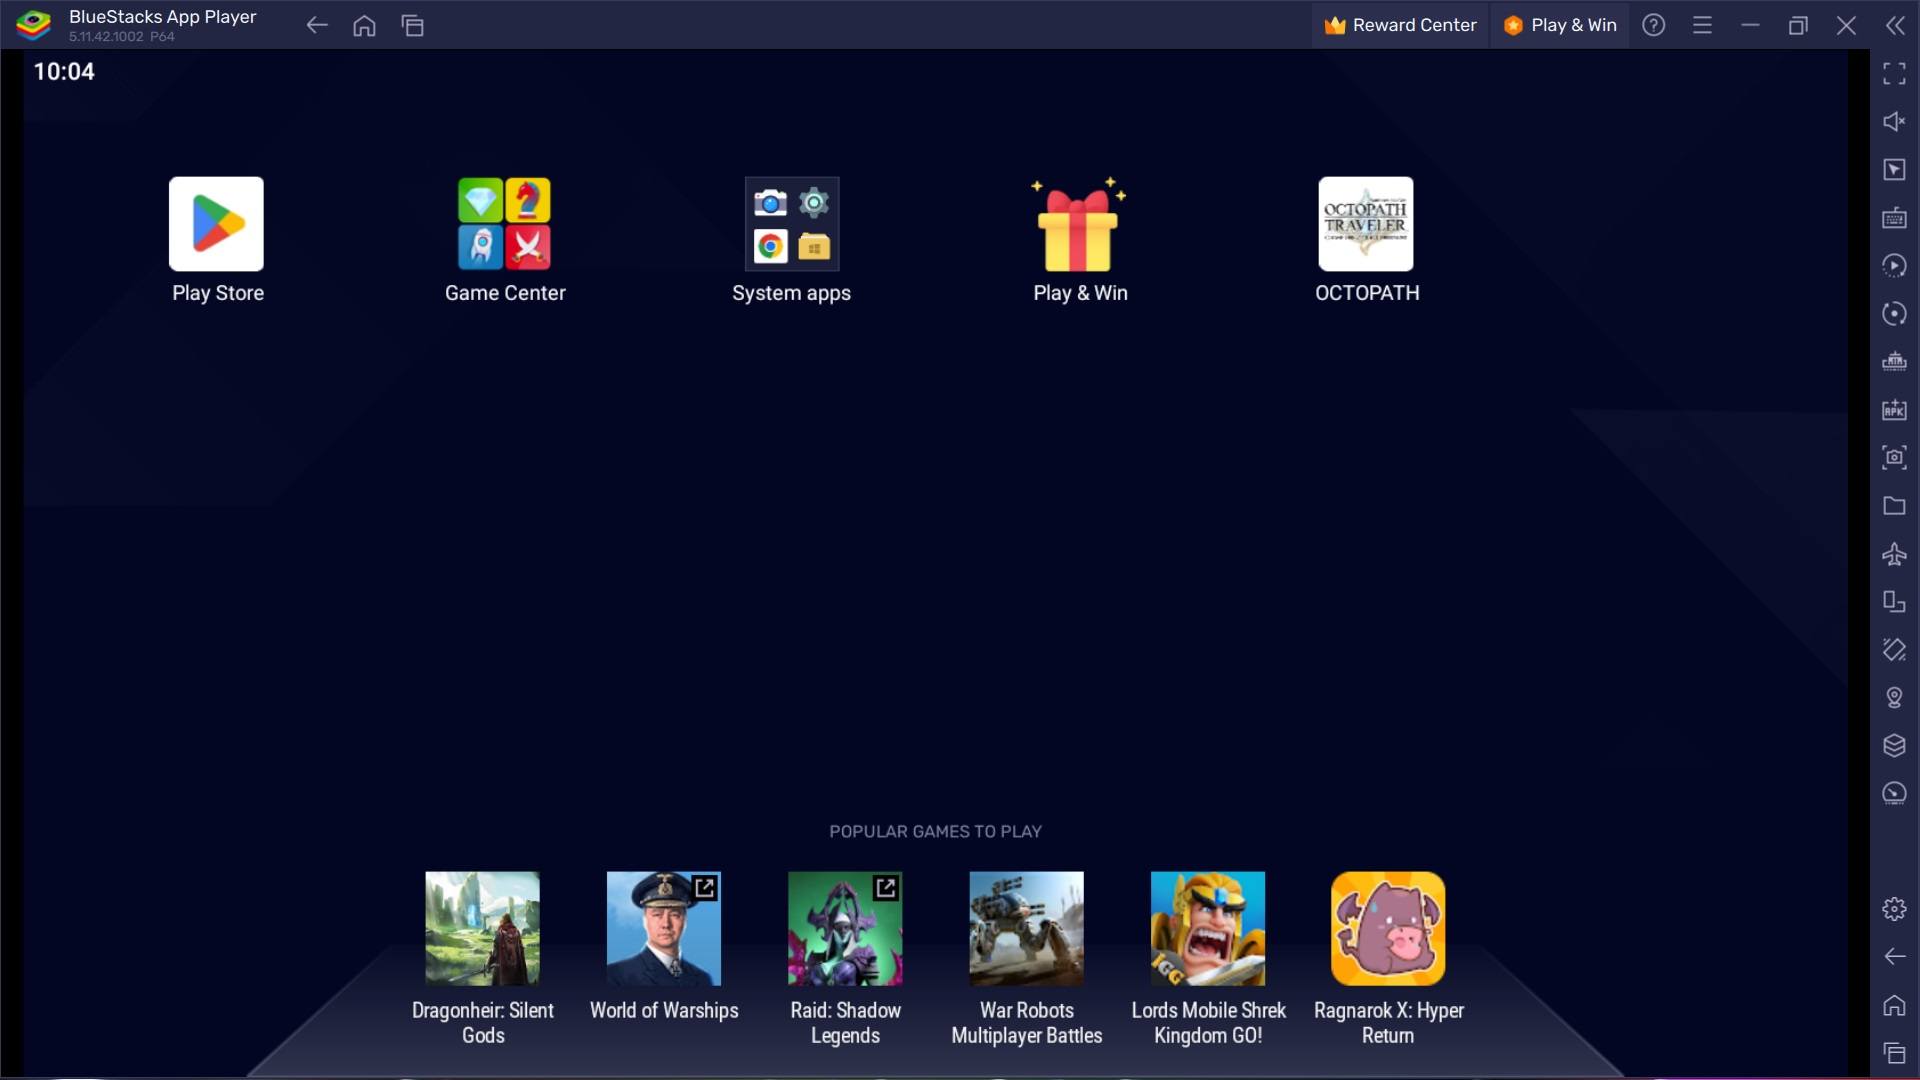Click the sidebar dotted circle icon
This screenshot has width=1920, height=1080.
pyautogui.click(x=1894, y=313)
